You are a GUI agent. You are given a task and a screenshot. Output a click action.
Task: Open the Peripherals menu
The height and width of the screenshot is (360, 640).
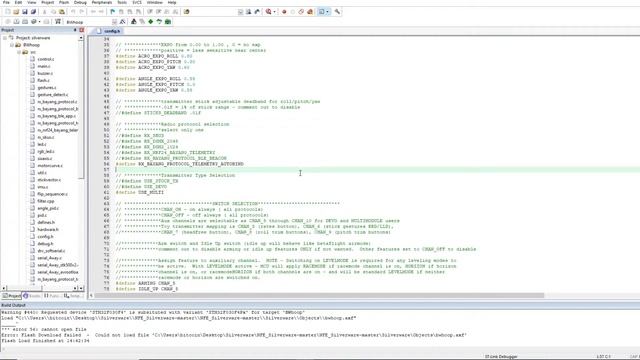[x=102, y=2]
